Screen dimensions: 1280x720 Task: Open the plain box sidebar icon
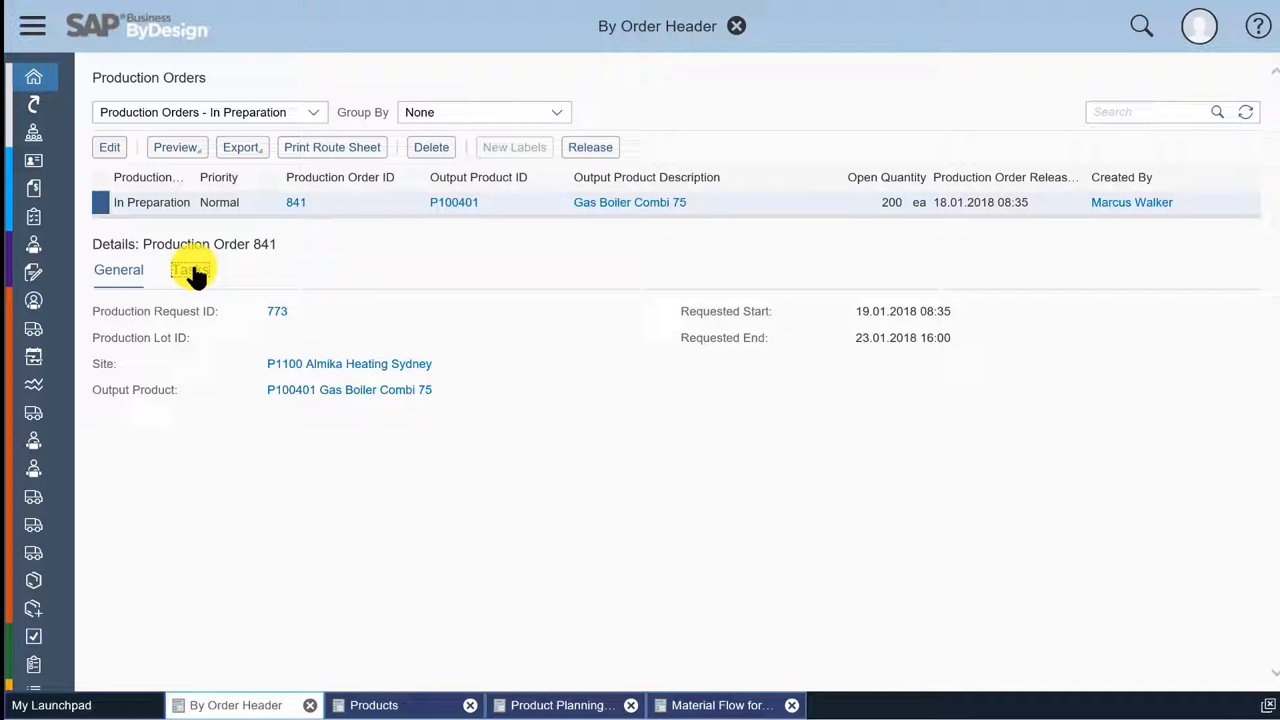(34, 580)
